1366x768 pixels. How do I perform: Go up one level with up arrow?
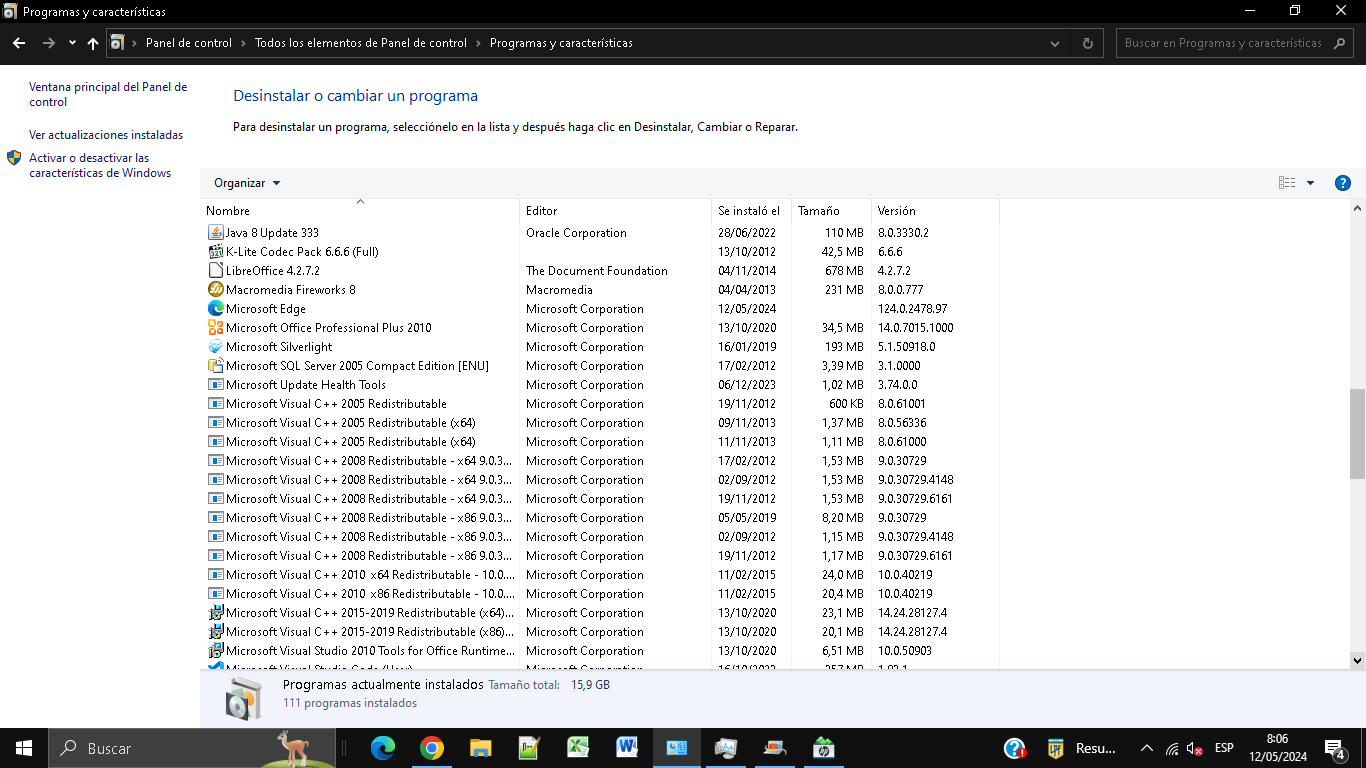pyautogui.click(x=93, y=43)
